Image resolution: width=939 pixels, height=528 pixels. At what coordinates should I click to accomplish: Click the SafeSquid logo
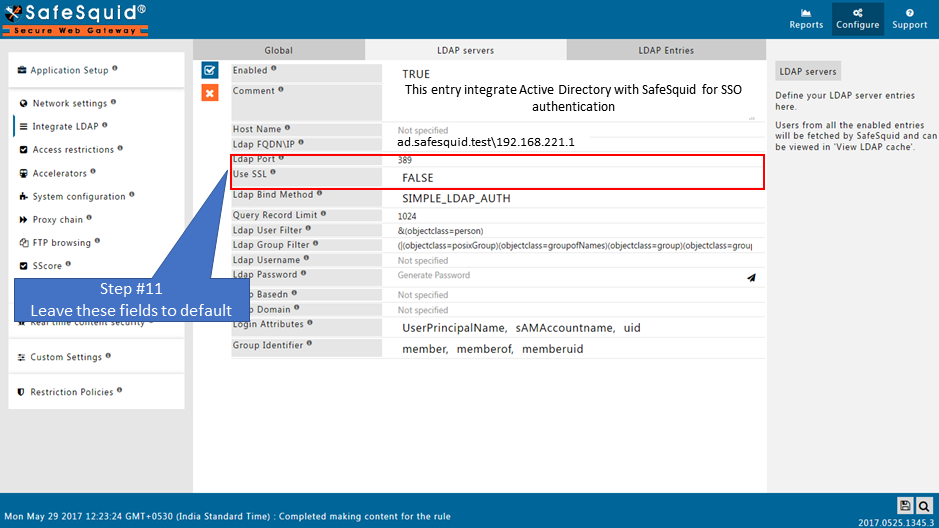point(75,19)
